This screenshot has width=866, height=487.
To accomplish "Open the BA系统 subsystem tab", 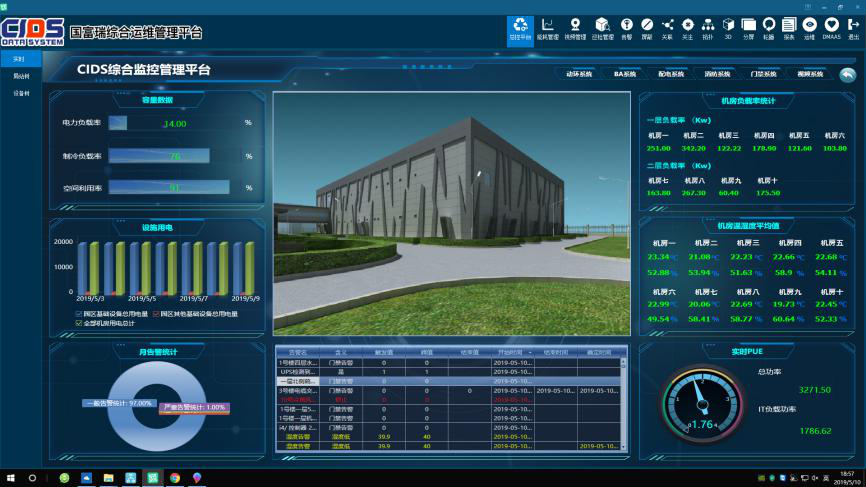I will coord(625,74).
